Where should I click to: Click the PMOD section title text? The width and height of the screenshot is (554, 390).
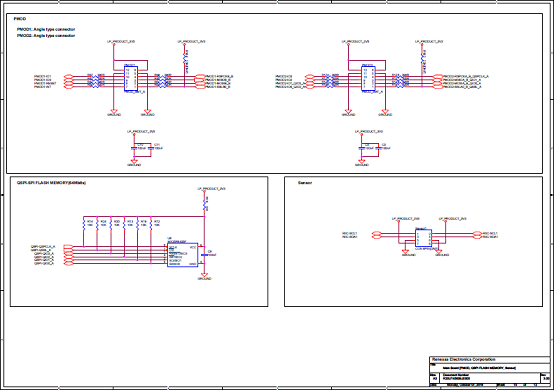20,19
